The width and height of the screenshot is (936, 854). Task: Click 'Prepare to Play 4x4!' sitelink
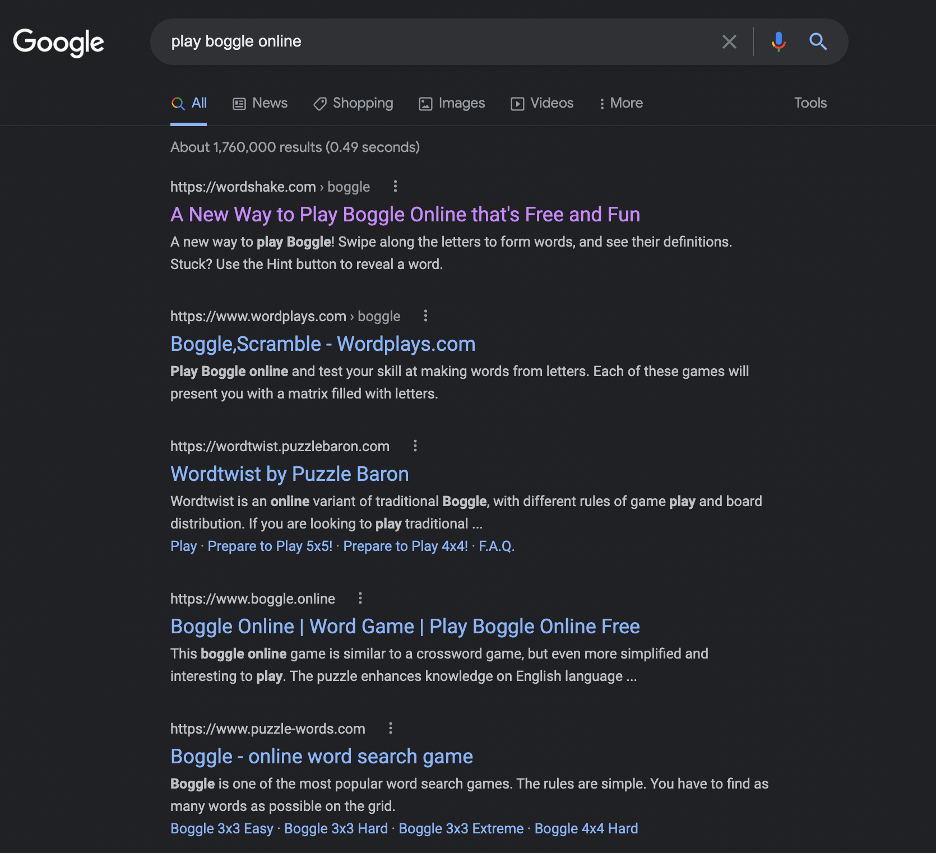click(x=405, y=547)
